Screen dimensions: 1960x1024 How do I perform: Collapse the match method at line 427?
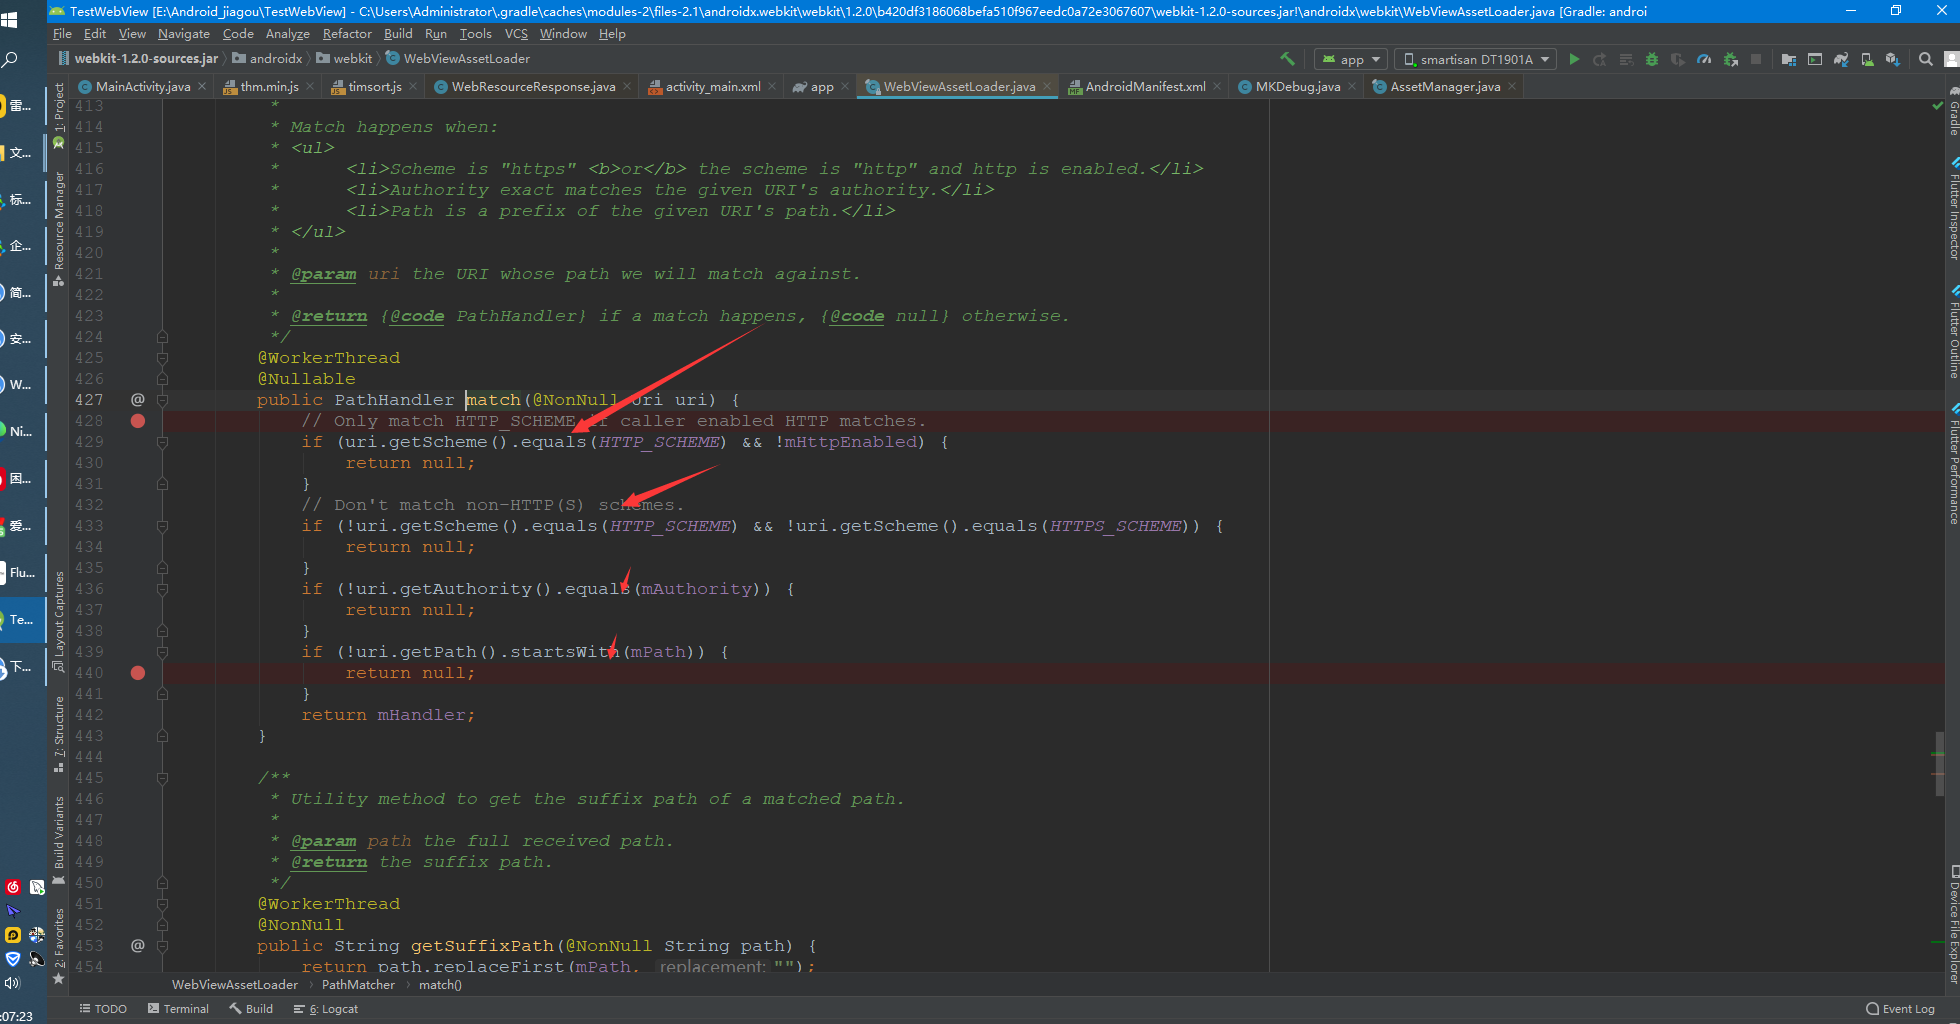[162, 399]
